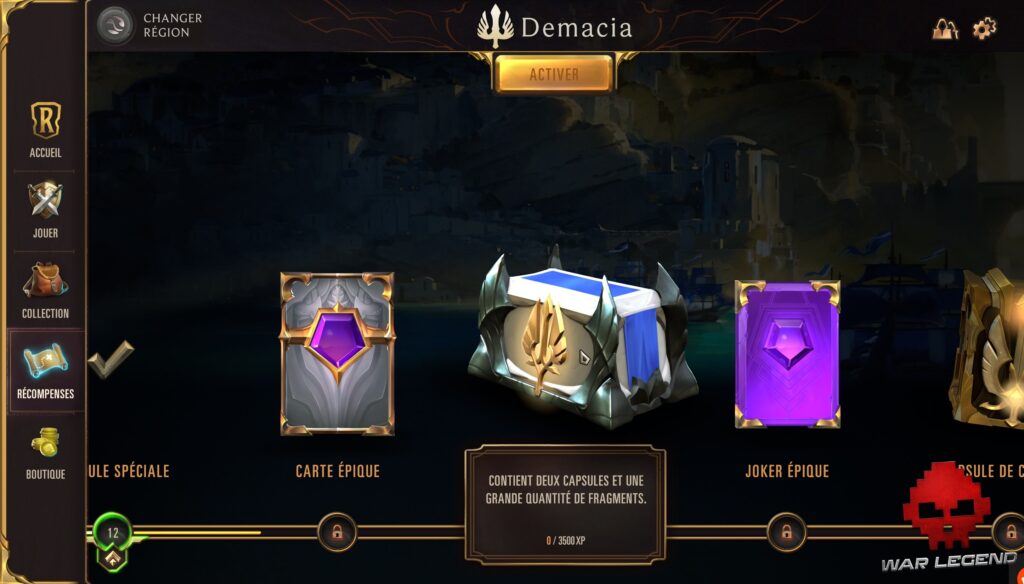Go to Boutique coins icon
This screenshot has height=584, width=1024.
tap(45, 443)
